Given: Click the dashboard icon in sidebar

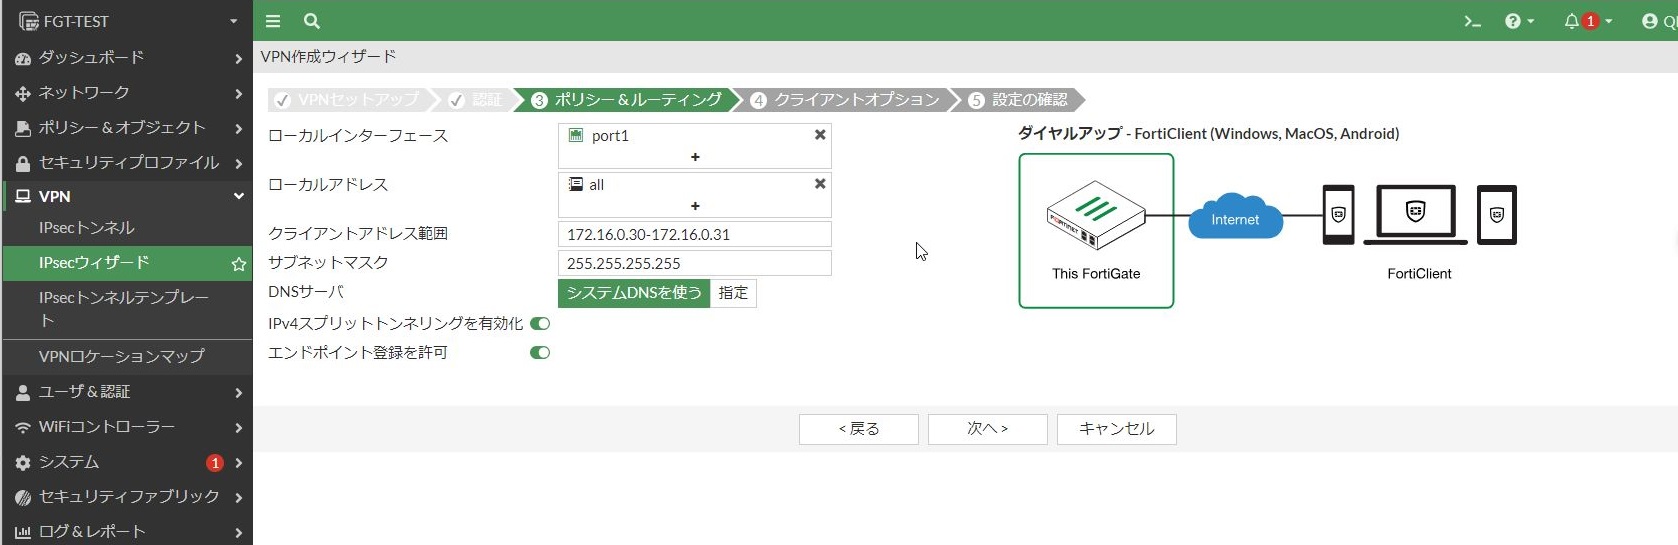Looking at the screenshot, I should [23, 59].
